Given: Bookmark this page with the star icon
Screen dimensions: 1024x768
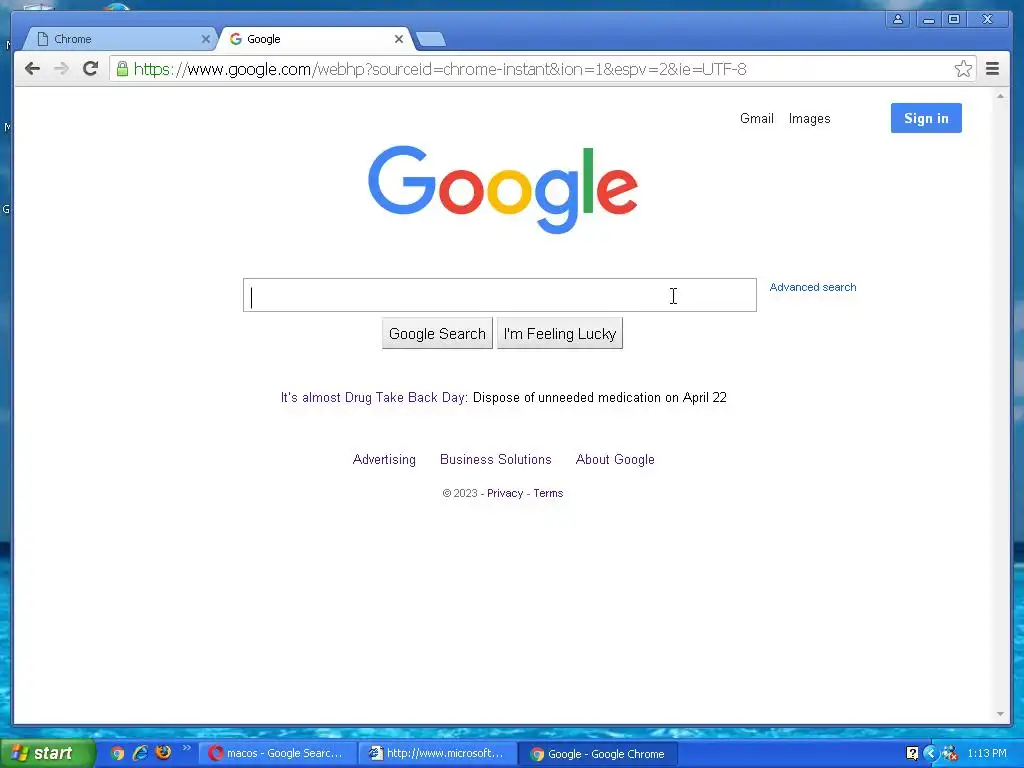Looking at the screenshot, I should (963, 69).
